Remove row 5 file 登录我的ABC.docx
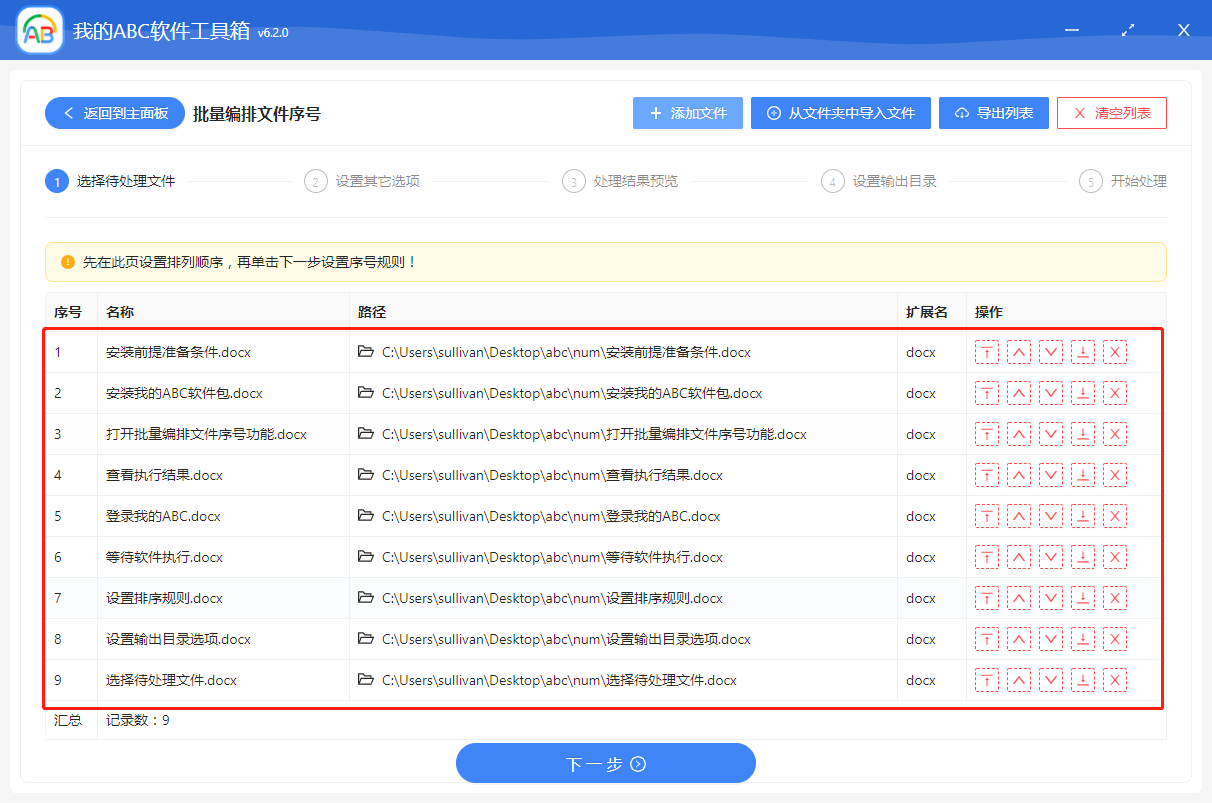 tap(1114, 516)
